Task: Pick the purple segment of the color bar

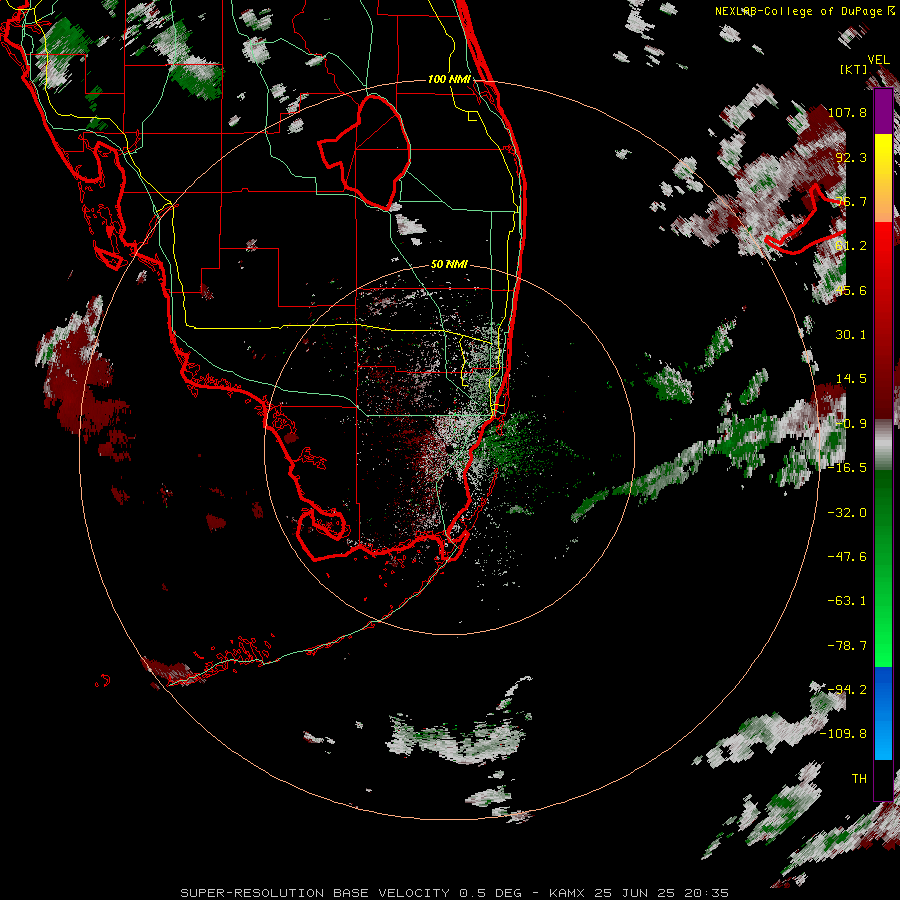Action: click(883, 111)
